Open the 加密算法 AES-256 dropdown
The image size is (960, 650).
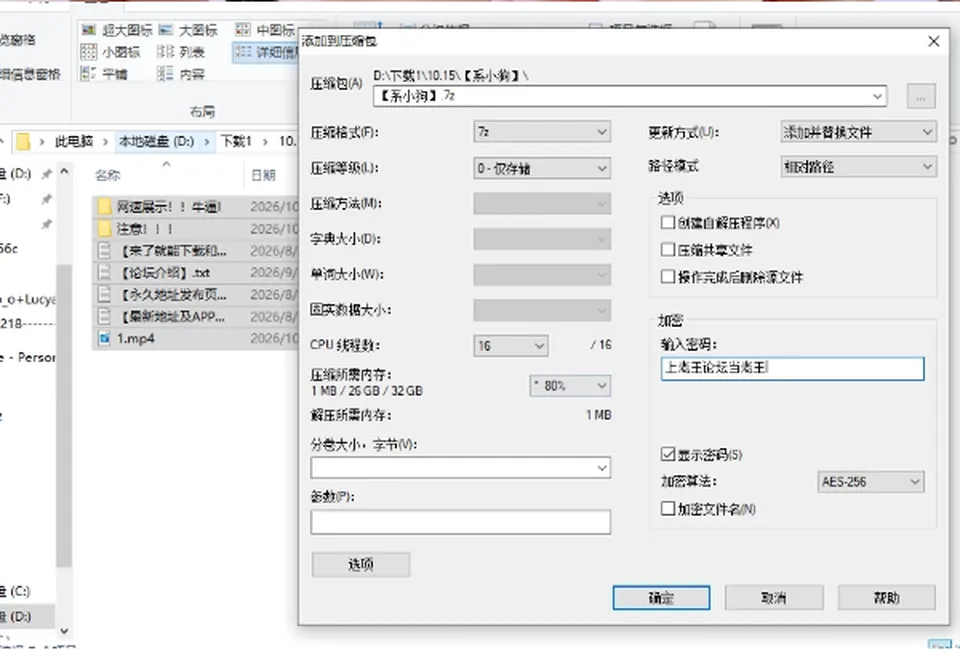point(871,482)
